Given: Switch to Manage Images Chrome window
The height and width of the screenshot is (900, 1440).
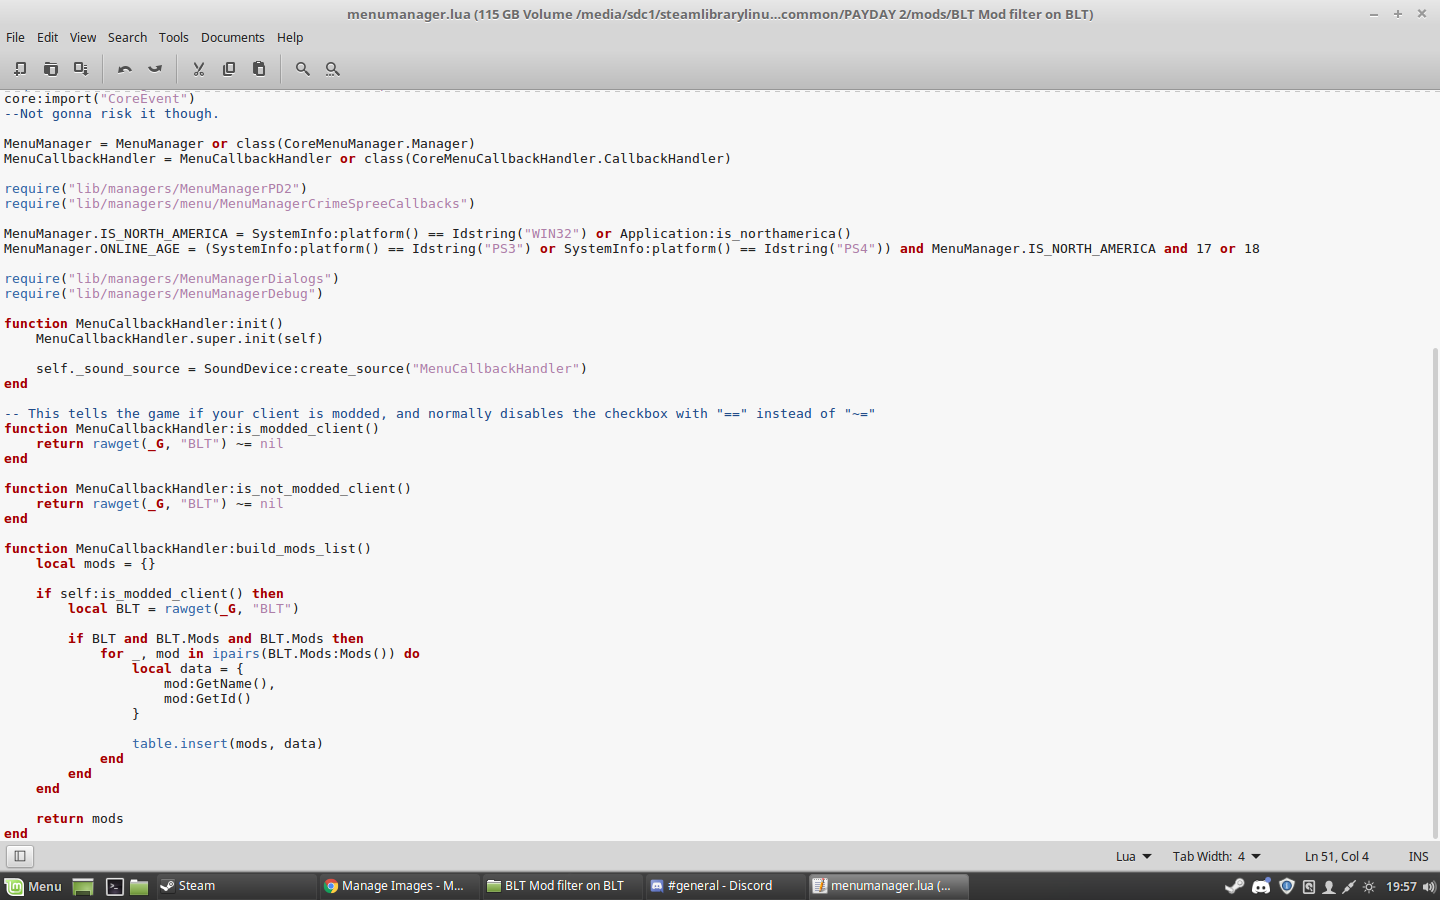Looking at the screenshot, I should [x=399, y=886].
